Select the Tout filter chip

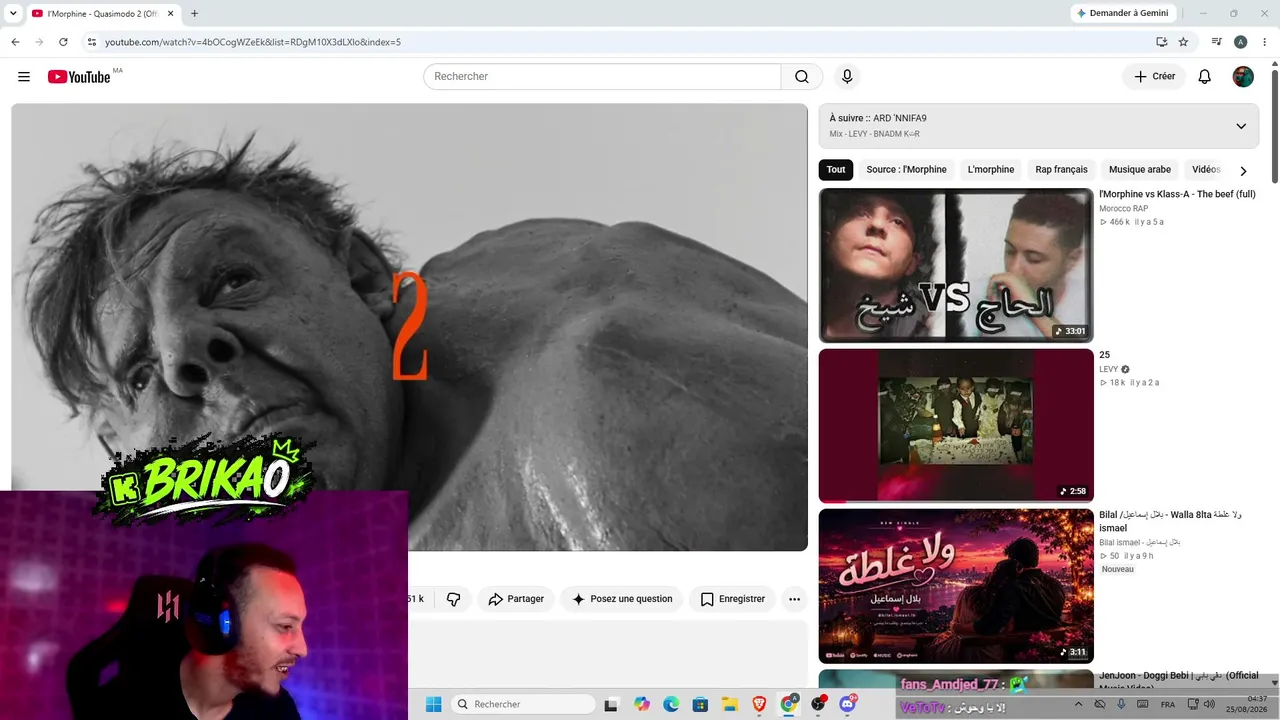point(836,170)
